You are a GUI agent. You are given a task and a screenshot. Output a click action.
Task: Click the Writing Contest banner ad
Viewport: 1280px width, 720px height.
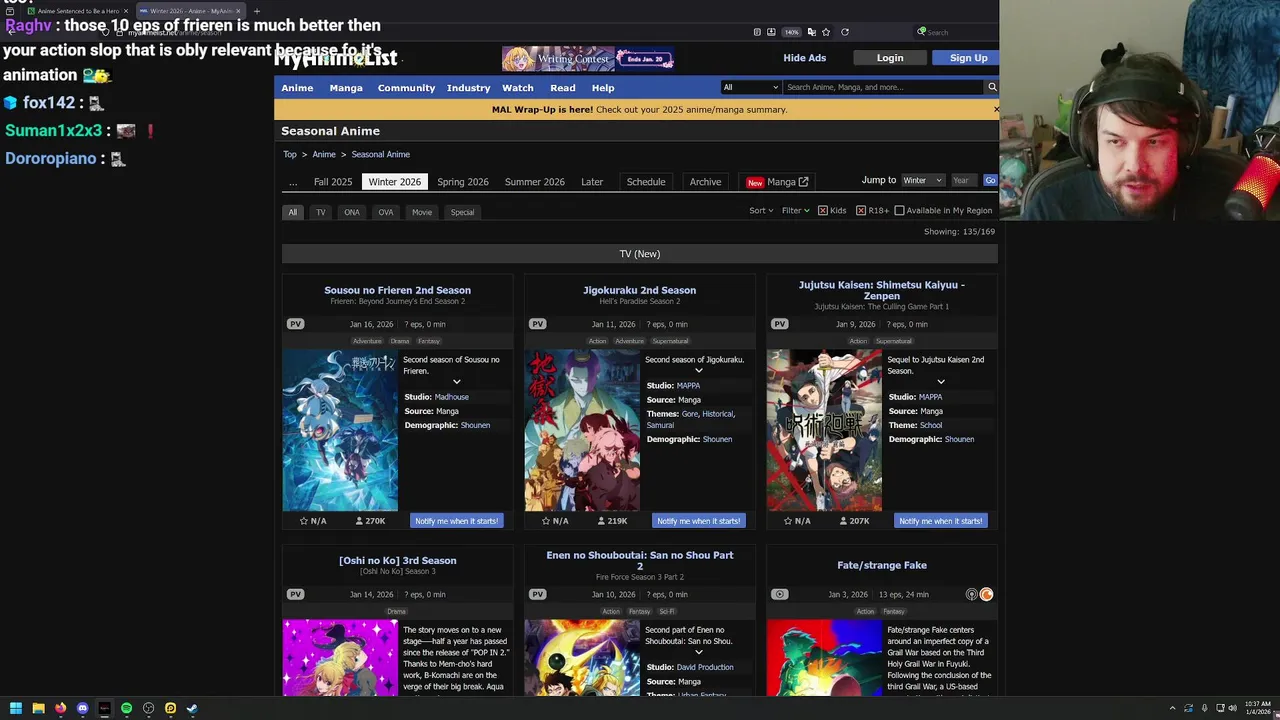pos(588,59)
